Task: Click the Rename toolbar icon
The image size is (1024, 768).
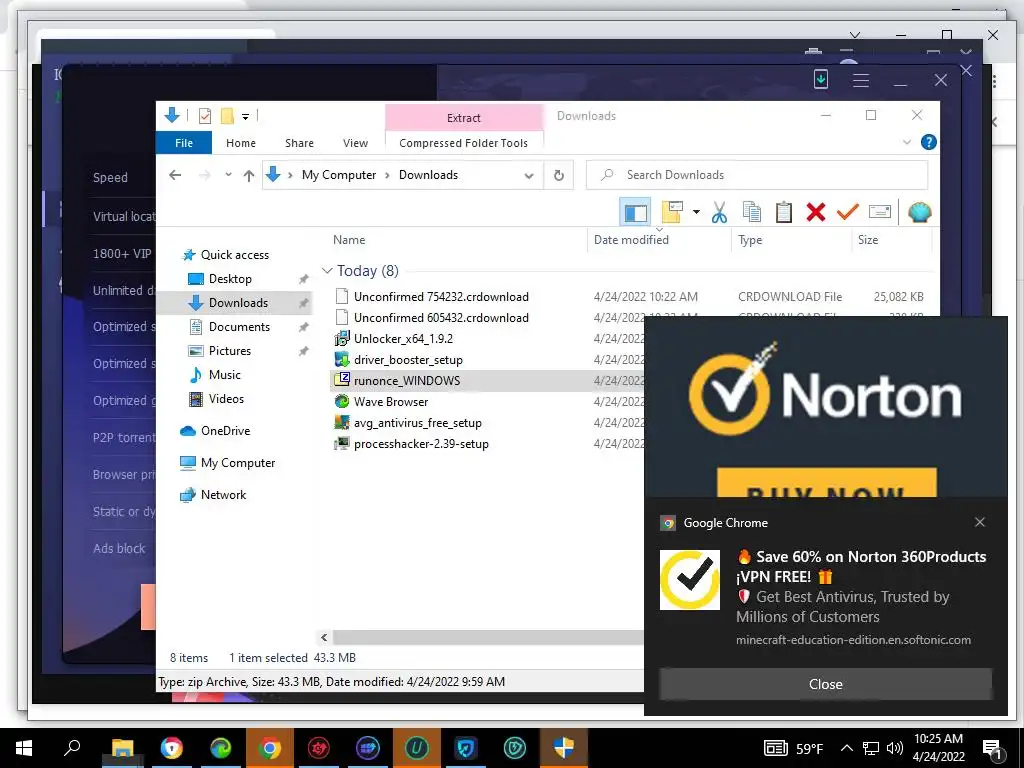Action: [880, 212]
